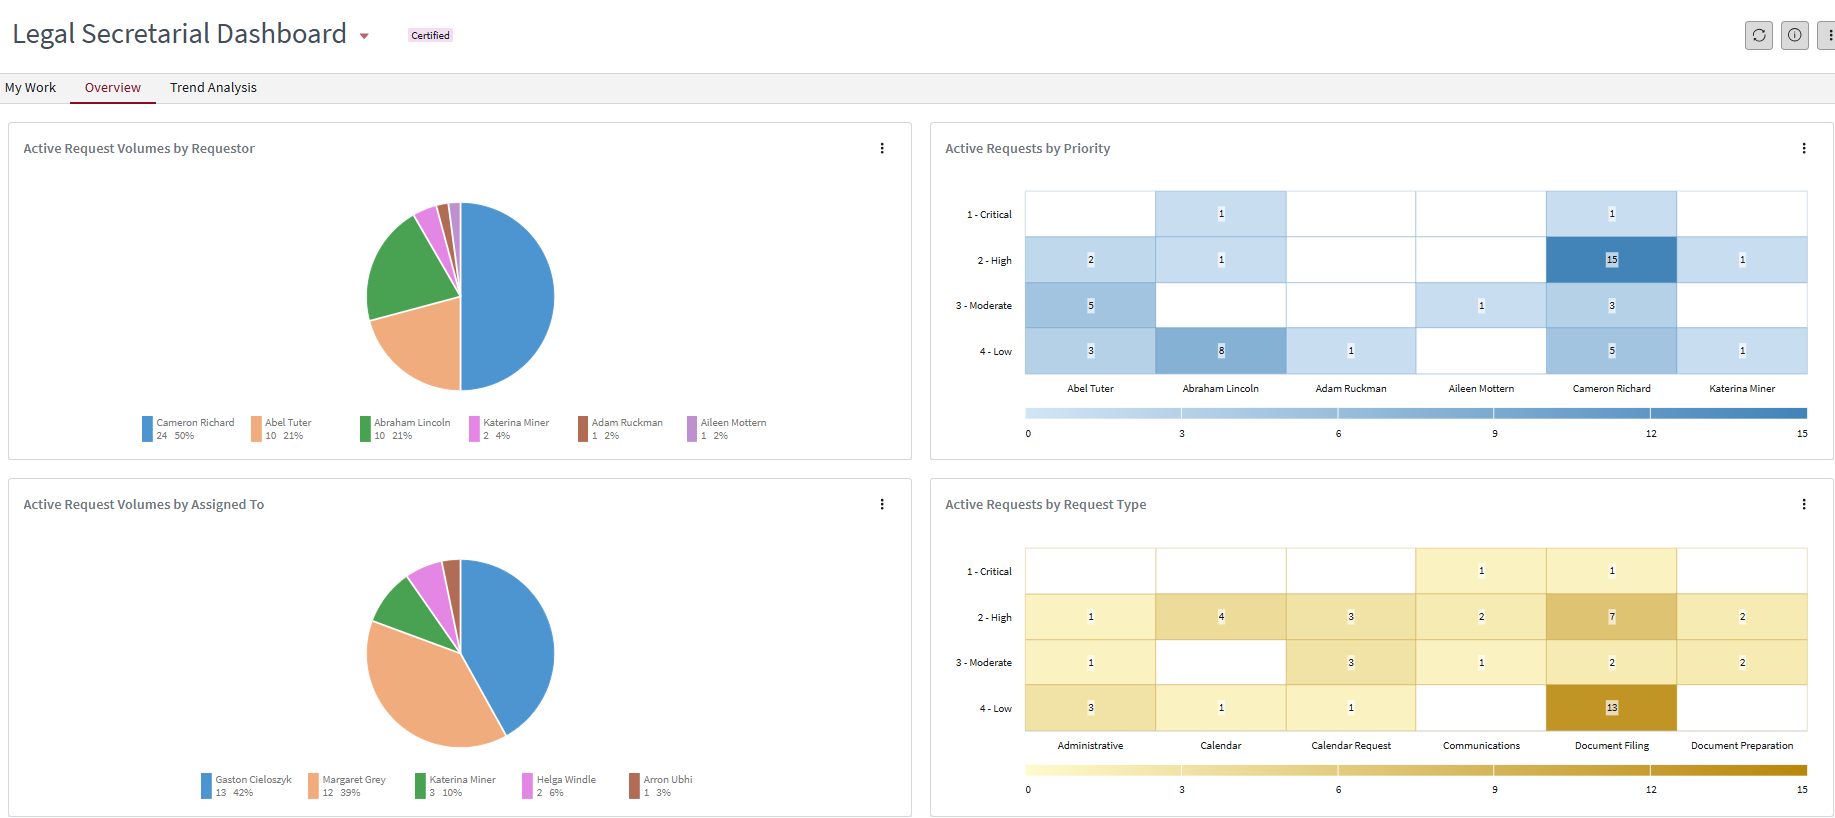Expand the Legal Secretarial Dashboard dropdown arrow

(x=364, y=36)
